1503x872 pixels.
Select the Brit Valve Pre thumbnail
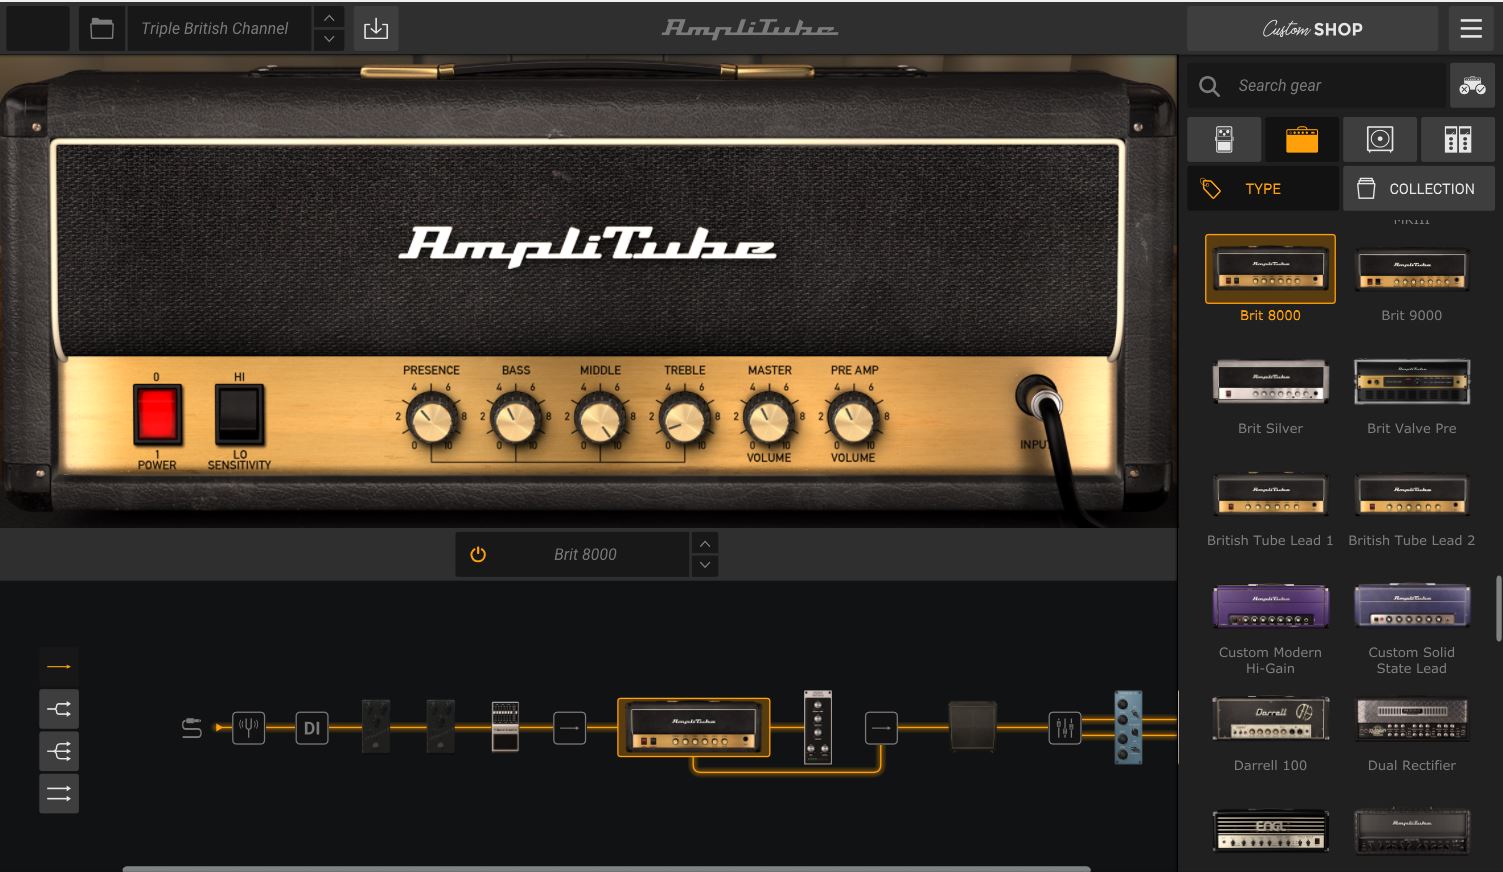(x=1412, y=381)
